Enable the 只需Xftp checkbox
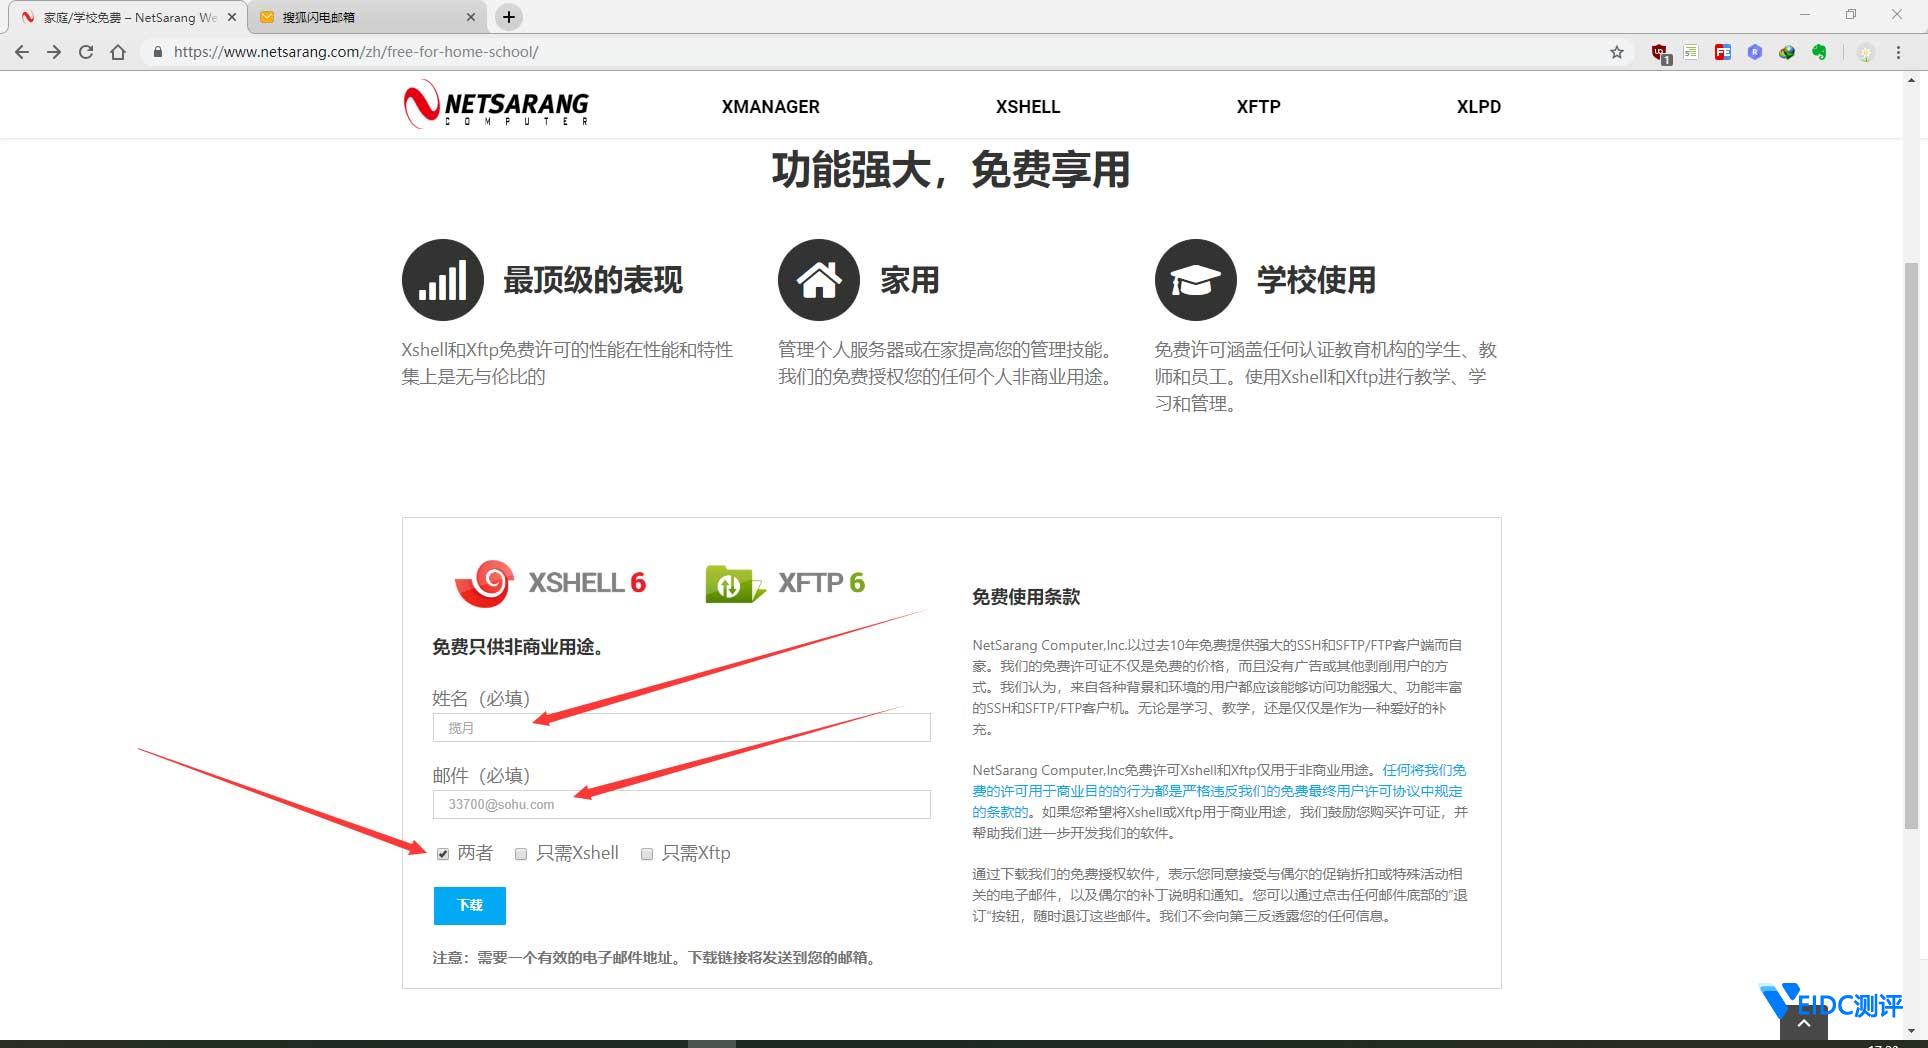Viewport: 1928px width, 1048px height. pos(647,854)
